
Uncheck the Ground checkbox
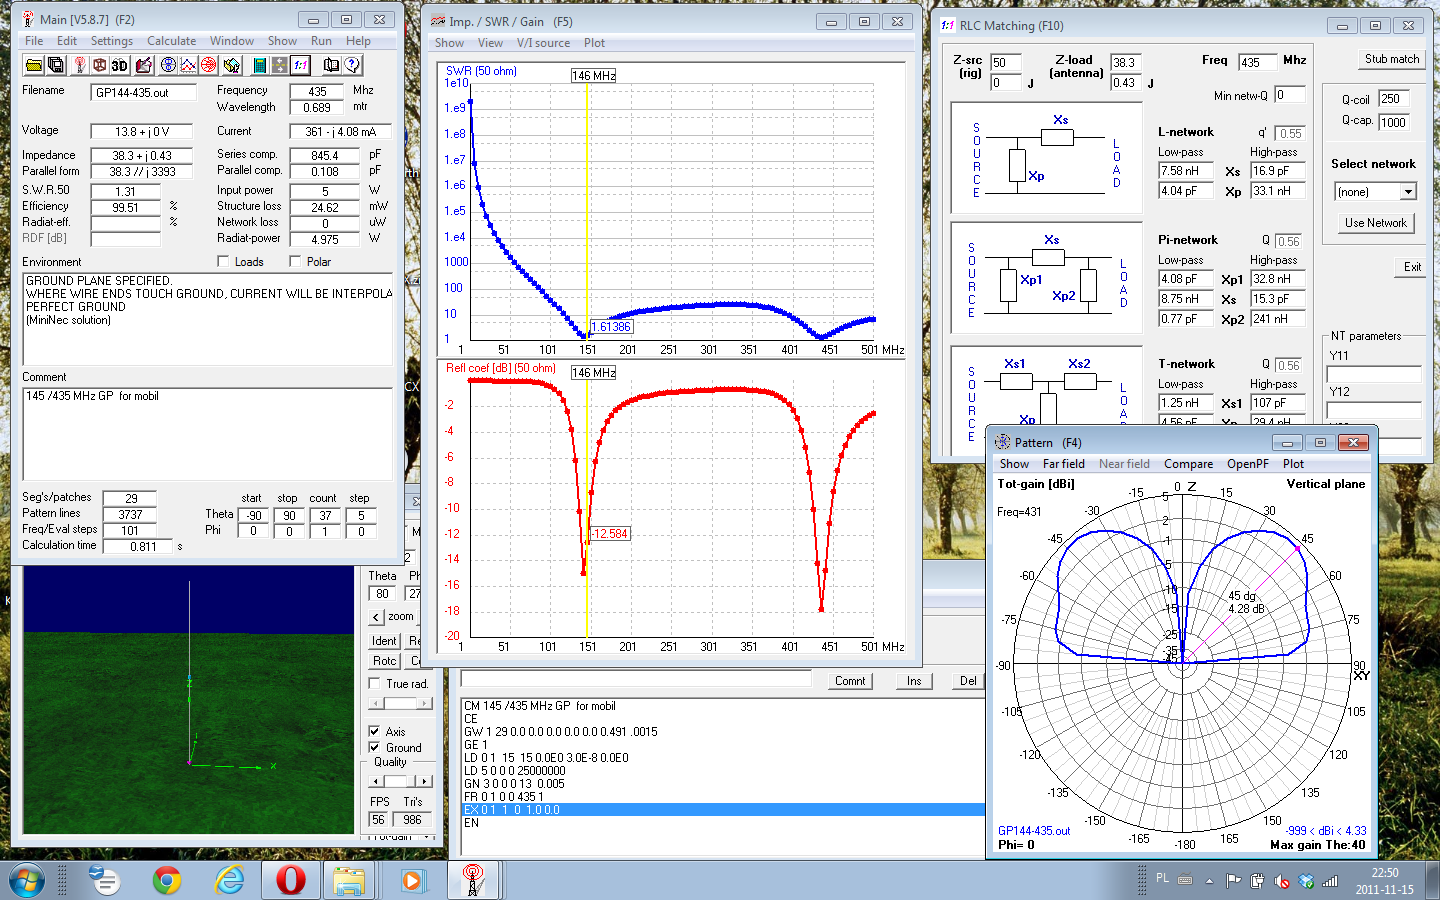pos(375,747)
